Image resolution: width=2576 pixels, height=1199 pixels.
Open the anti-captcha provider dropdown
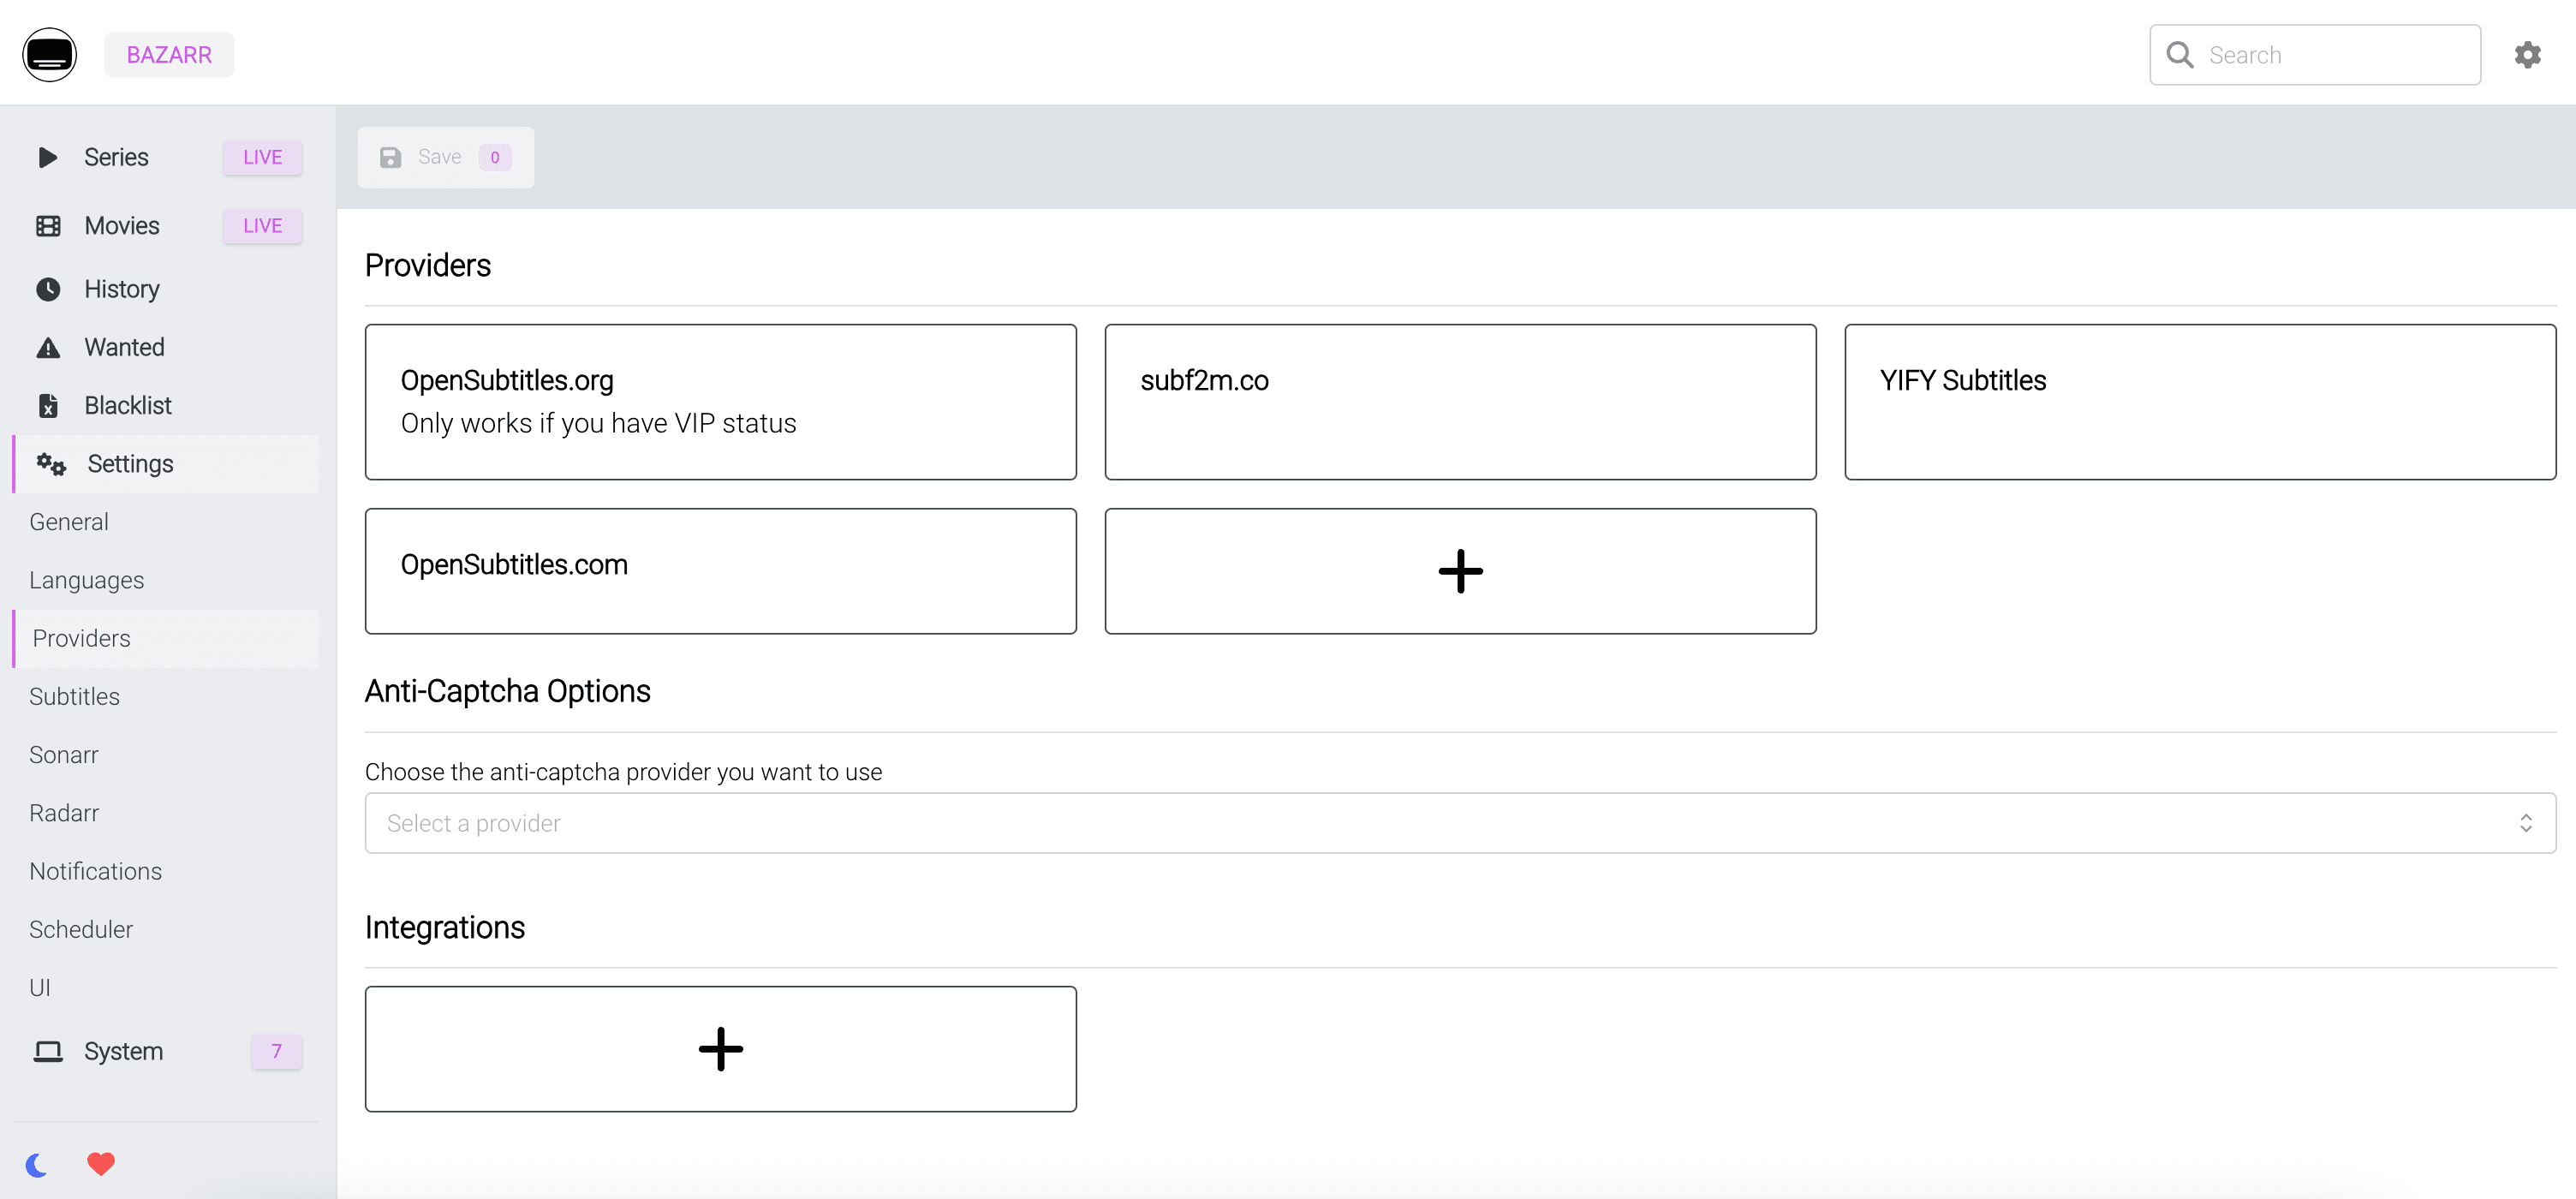tap(1459, 823)
